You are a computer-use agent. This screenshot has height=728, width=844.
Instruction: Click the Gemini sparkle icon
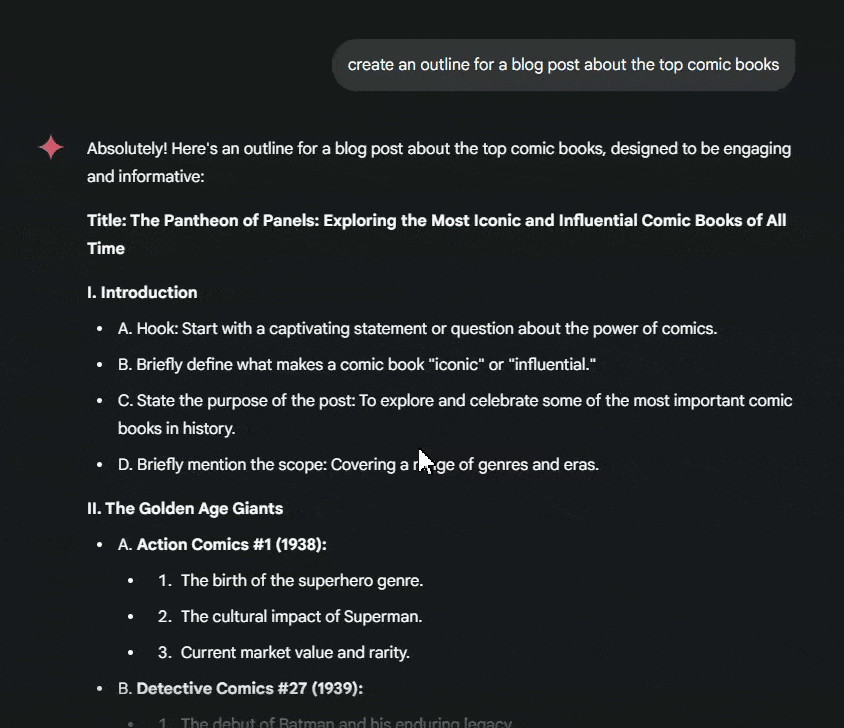coord(52,148)
